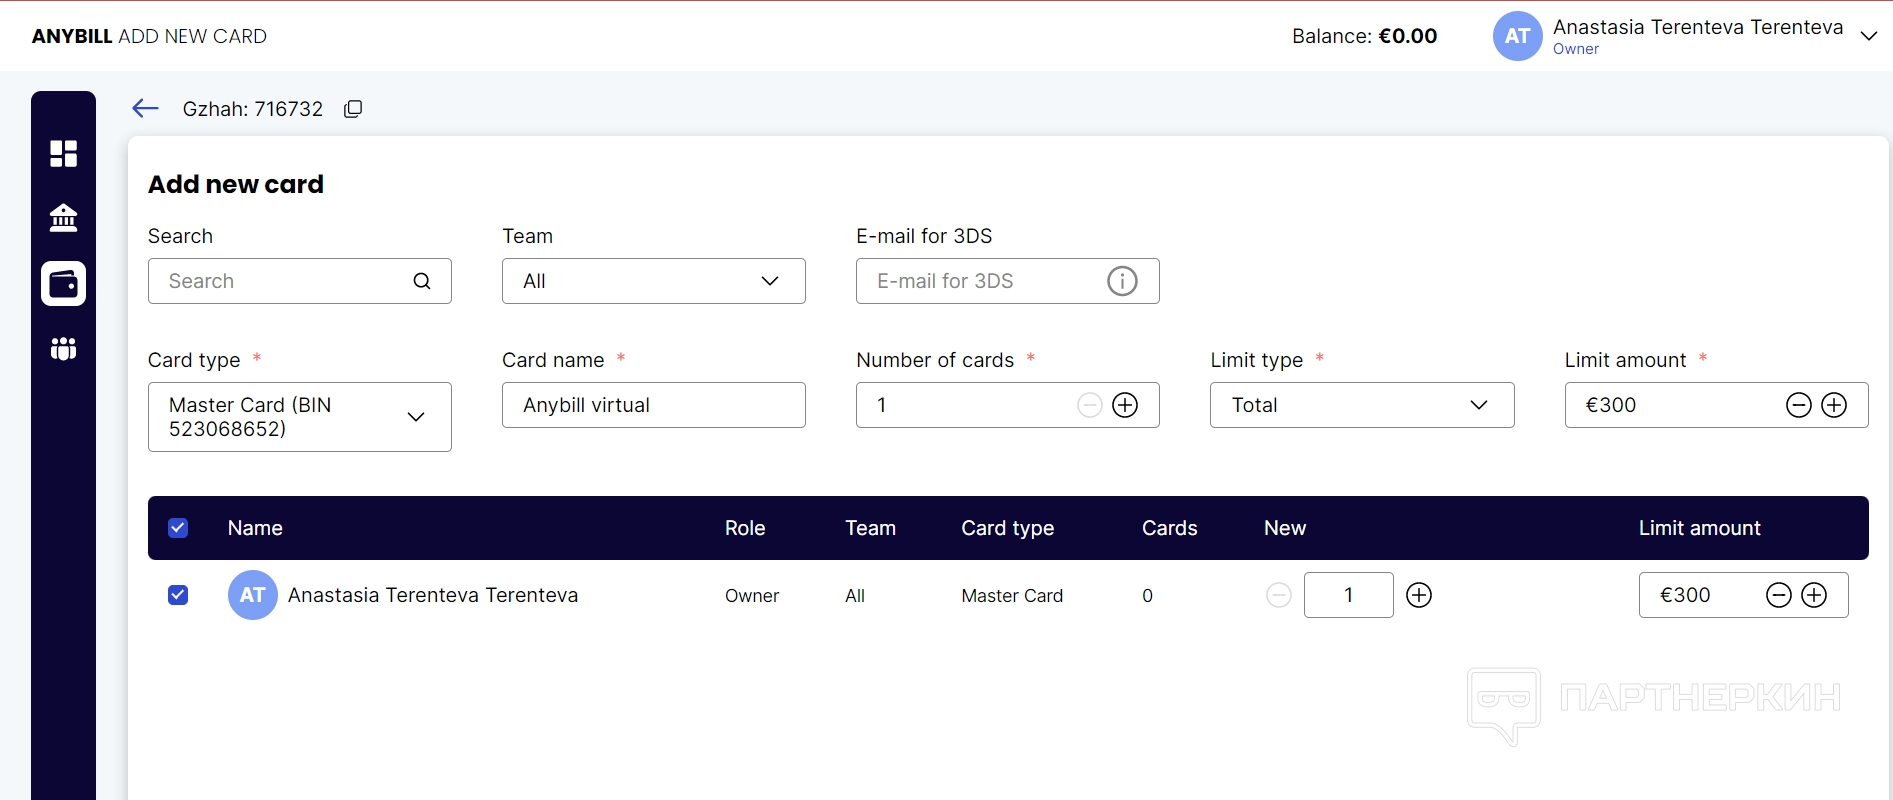1893x800 pixels.
Task: Open the bank accounts sidebar icon
Action: pyautogui.click(x=63, y=218)
